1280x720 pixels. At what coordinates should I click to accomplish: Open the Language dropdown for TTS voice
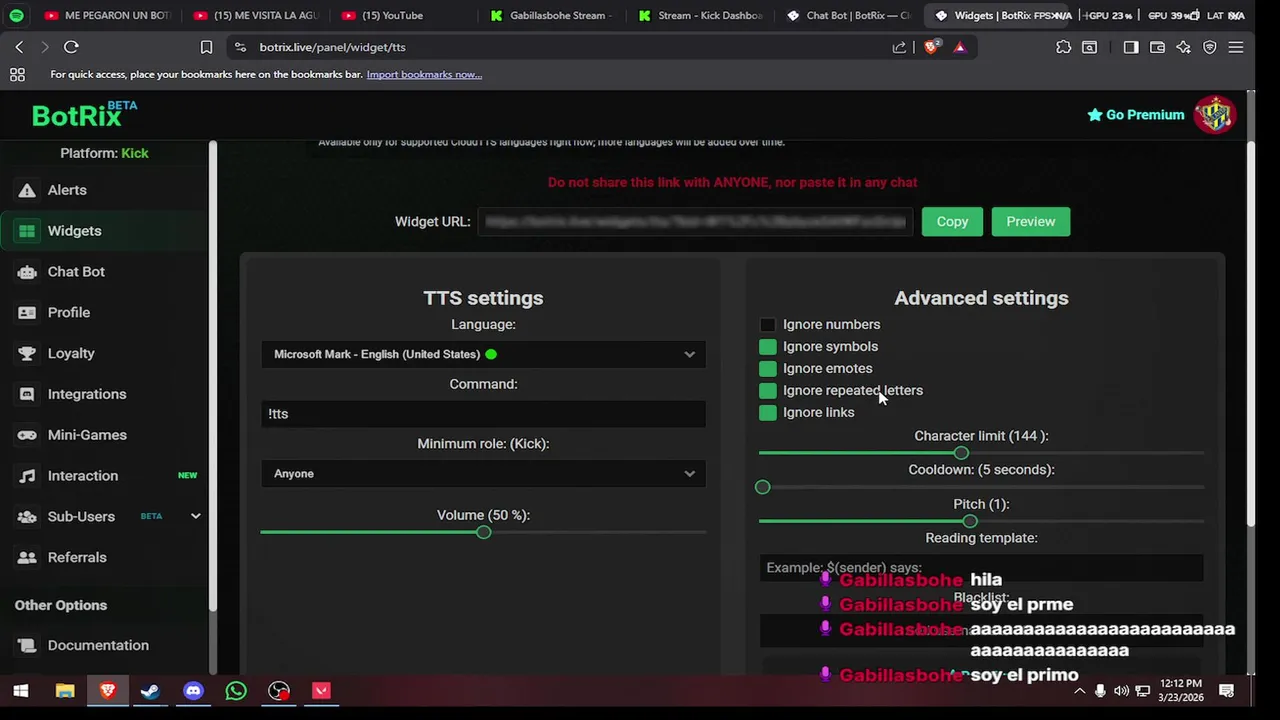pyautogui.click(x=483, y=354)
